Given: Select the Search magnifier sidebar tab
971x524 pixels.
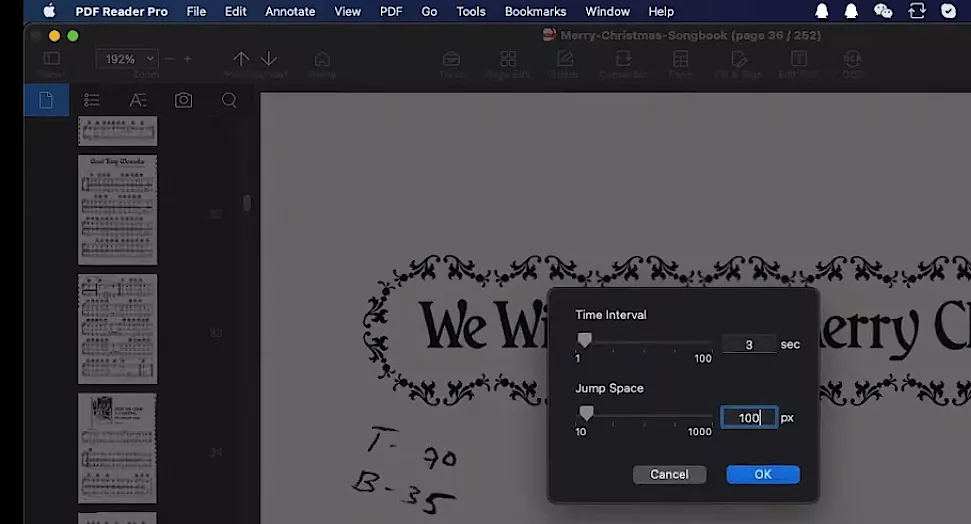Looking at the screenshot, I should coord(229,100).
